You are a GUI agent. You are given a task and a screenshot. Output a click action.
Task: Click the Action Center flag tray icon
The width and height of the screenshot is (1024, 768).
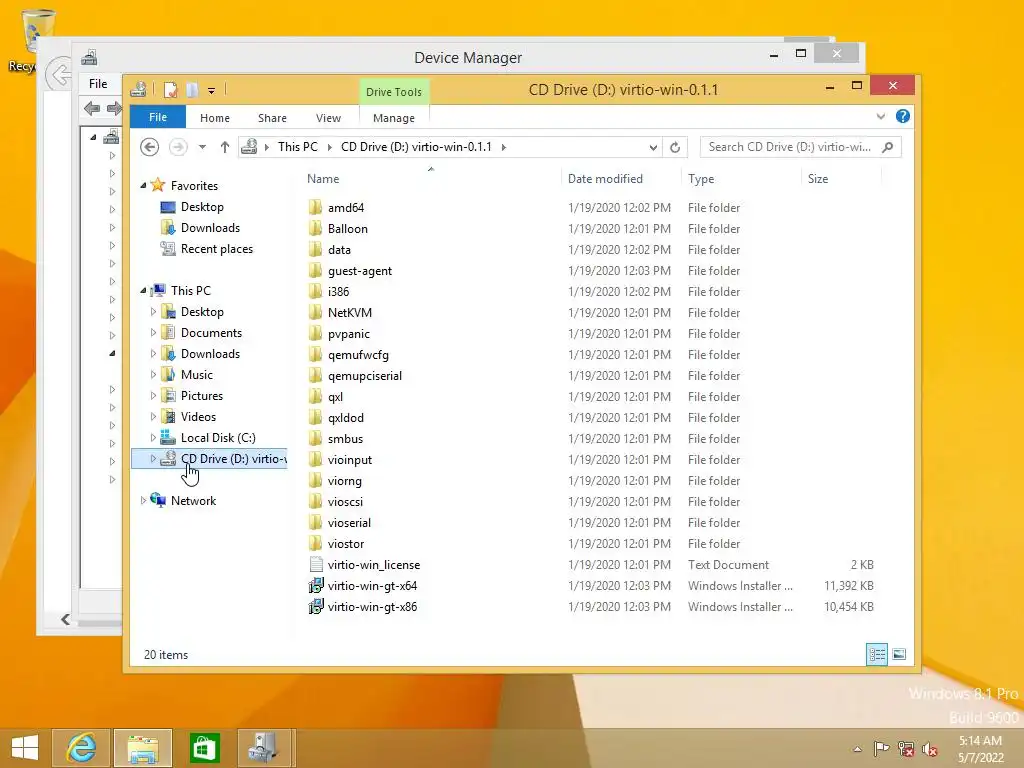[881, 748]
